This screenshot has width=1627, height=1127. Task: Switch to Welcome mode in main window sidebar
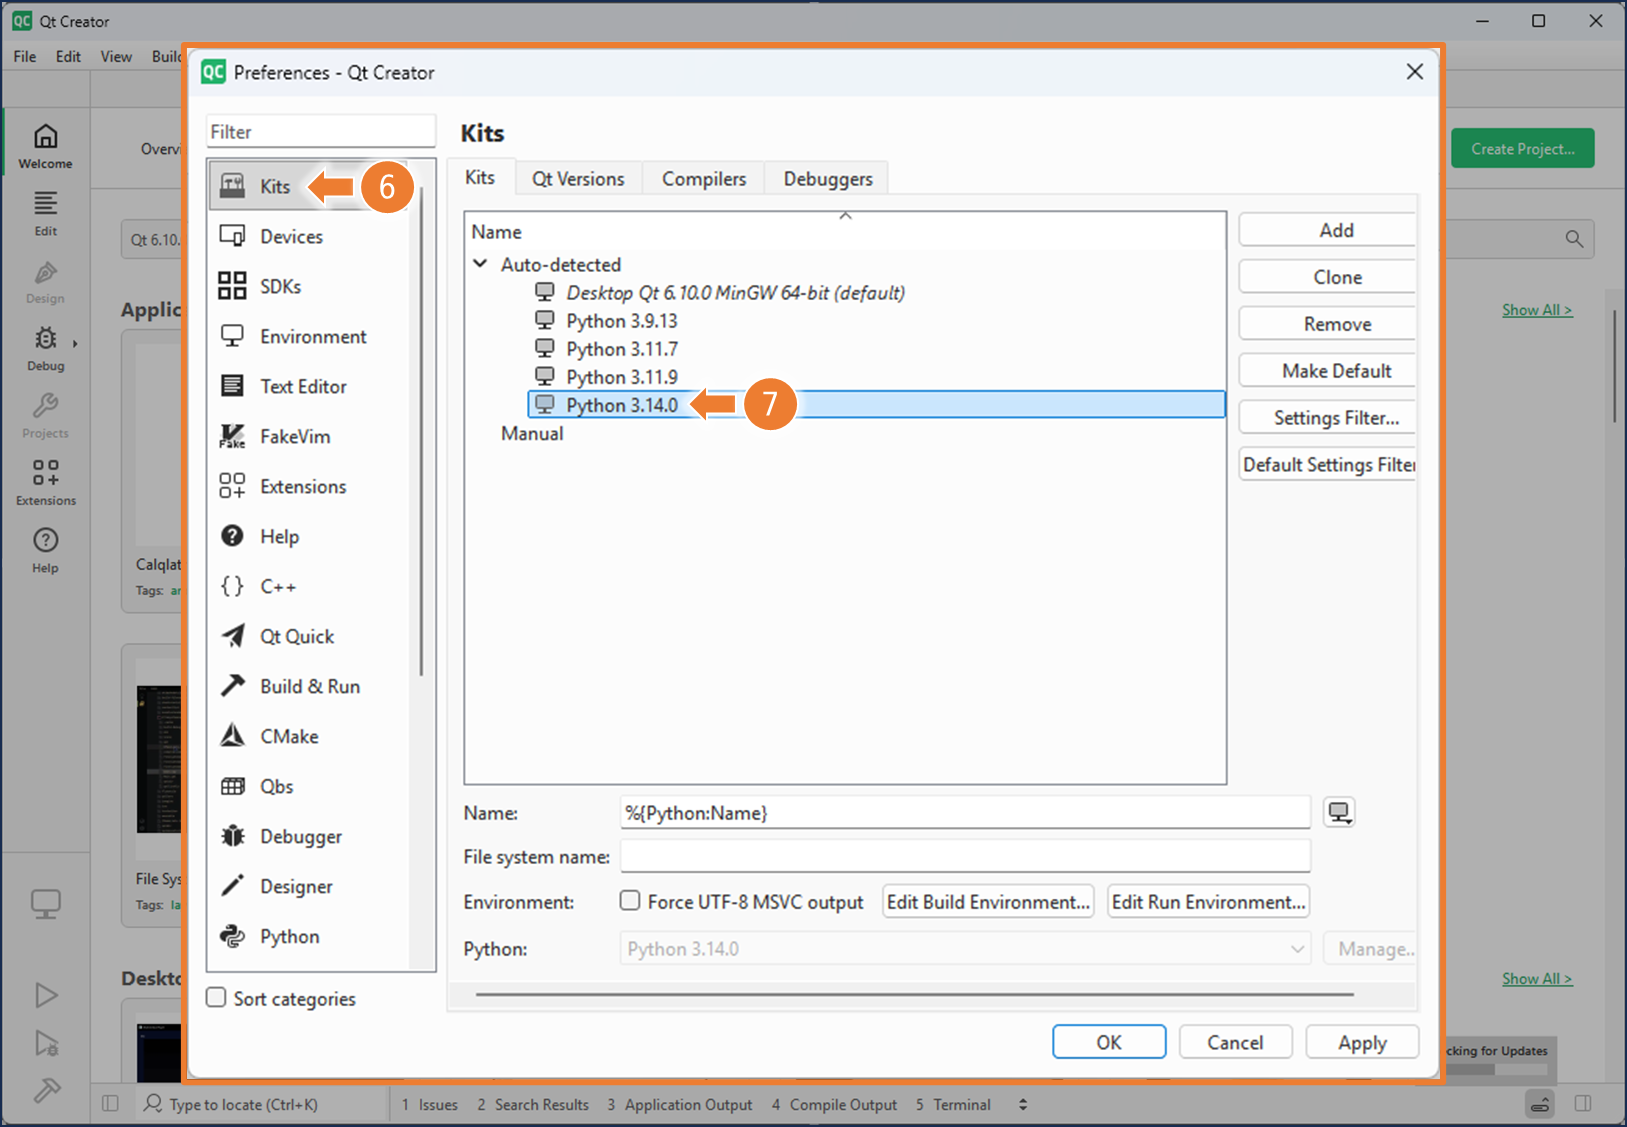tap(45, 146)
